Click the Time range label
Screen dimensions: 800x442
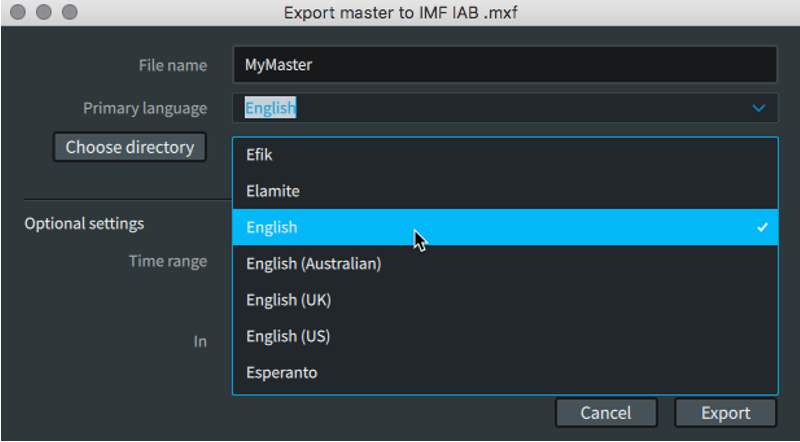tap(167, 261)
